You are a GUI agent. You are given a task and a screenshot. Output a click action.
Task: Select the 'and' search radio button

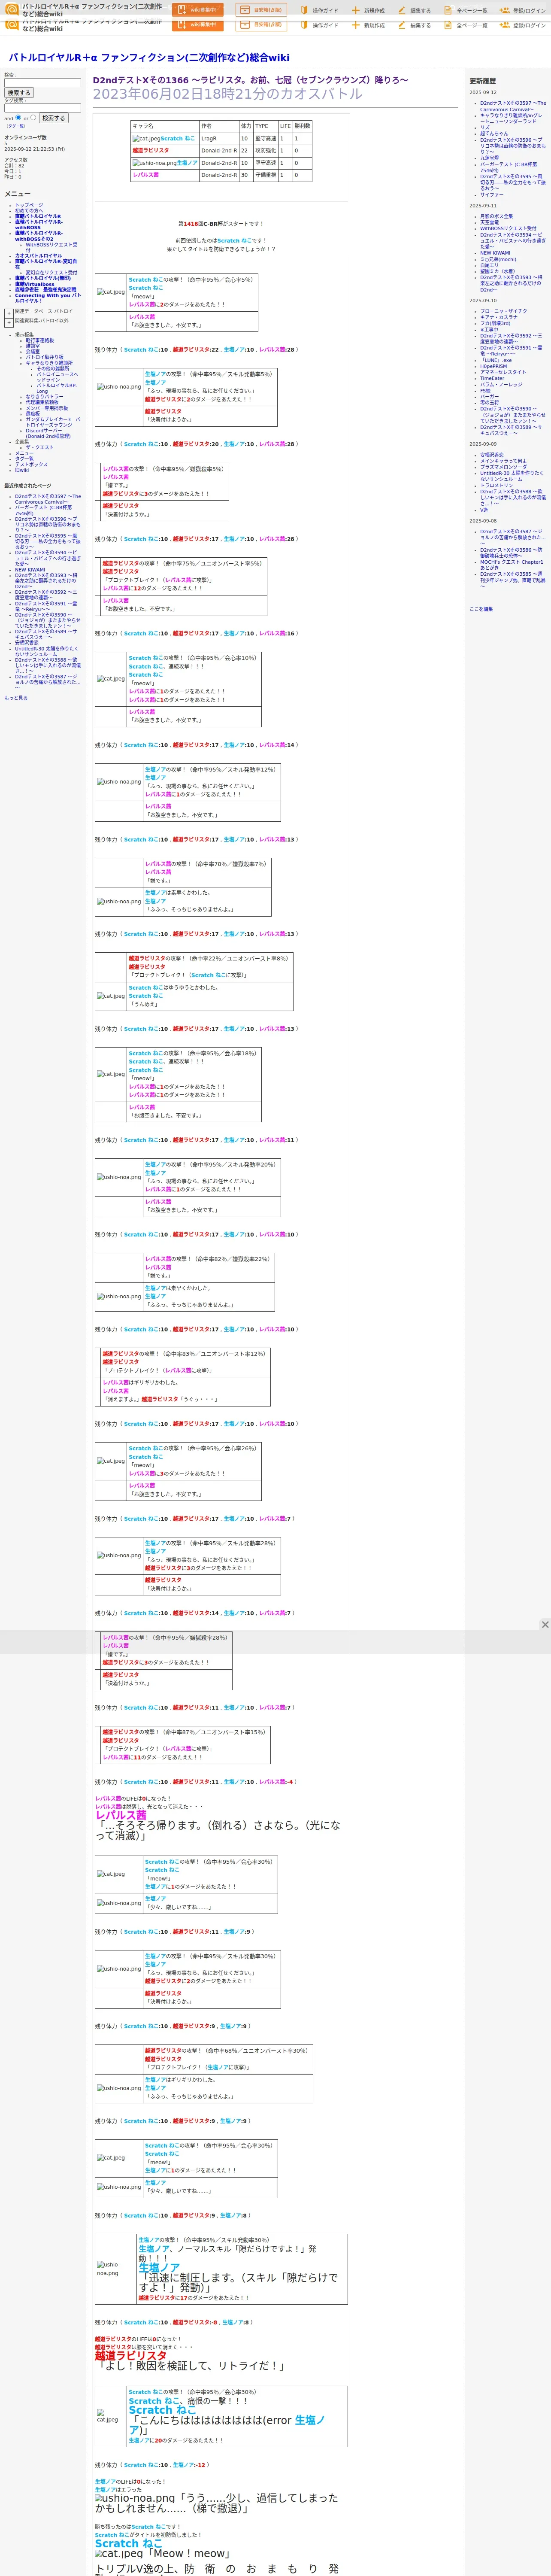pos(18,117)
